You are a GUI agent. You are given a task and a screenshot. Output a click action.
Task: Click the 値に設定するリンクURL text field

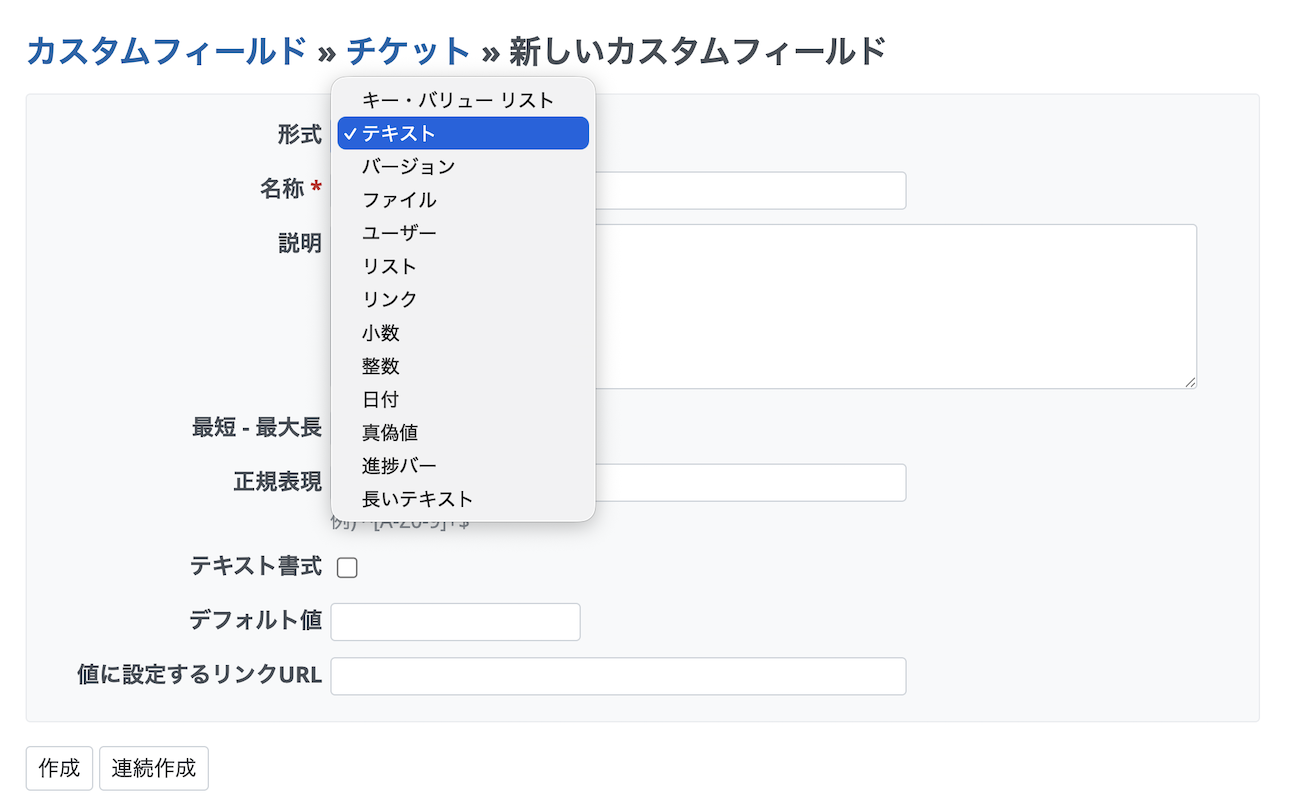click(x=618, y=676)
